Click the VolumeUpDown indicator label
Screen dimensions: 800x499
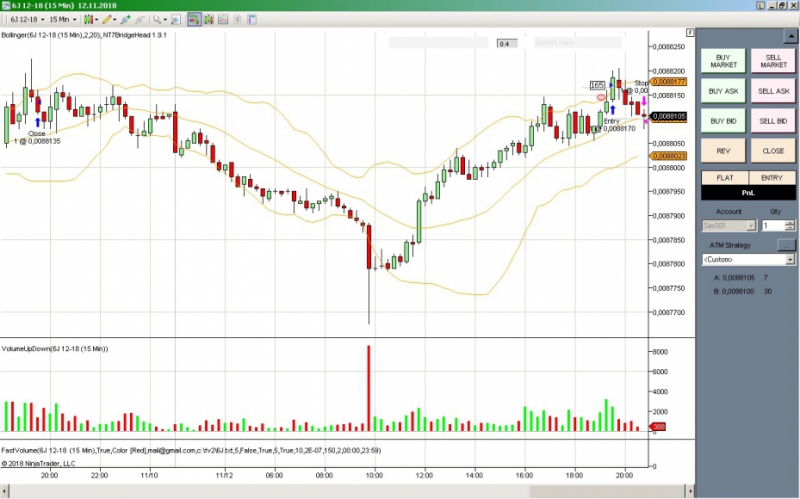55,349
